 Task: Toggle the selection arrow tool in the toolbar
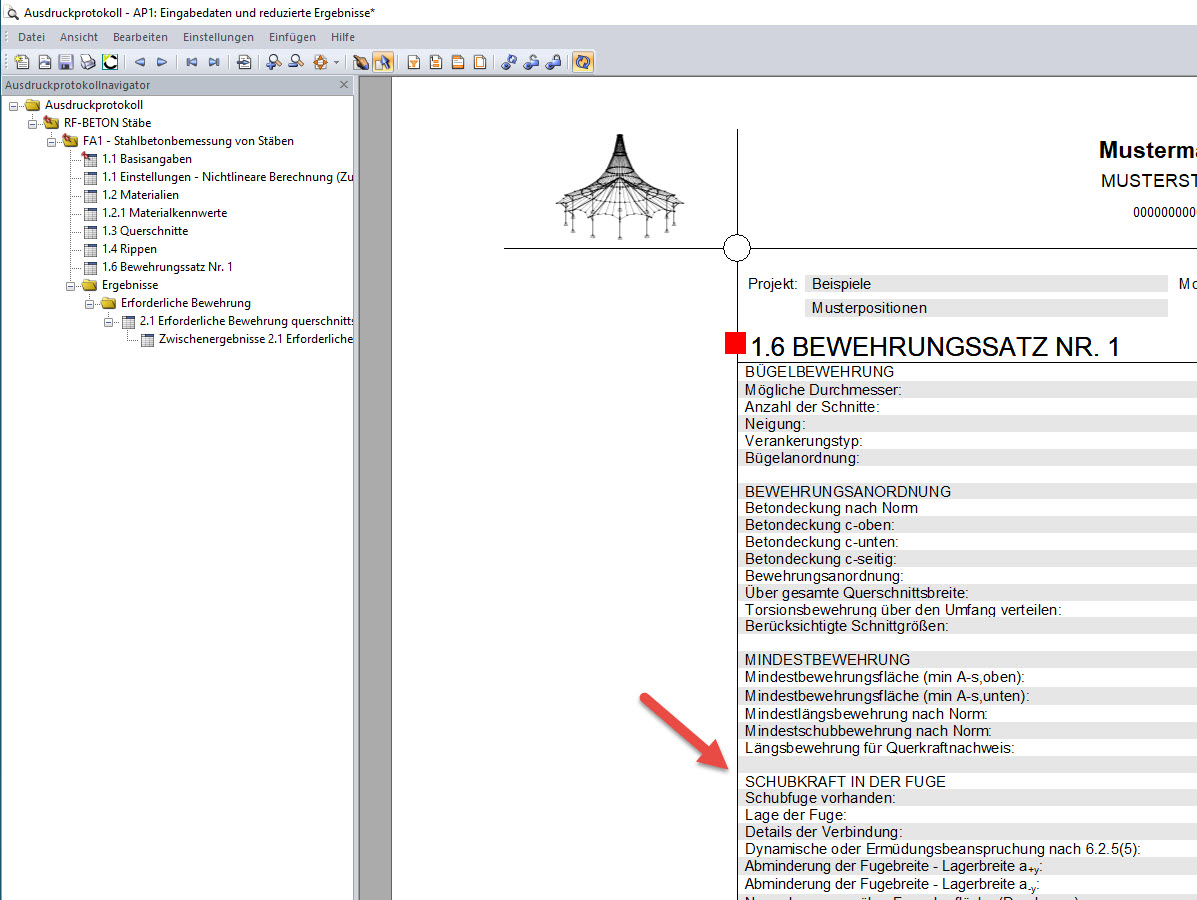(382, 61)
